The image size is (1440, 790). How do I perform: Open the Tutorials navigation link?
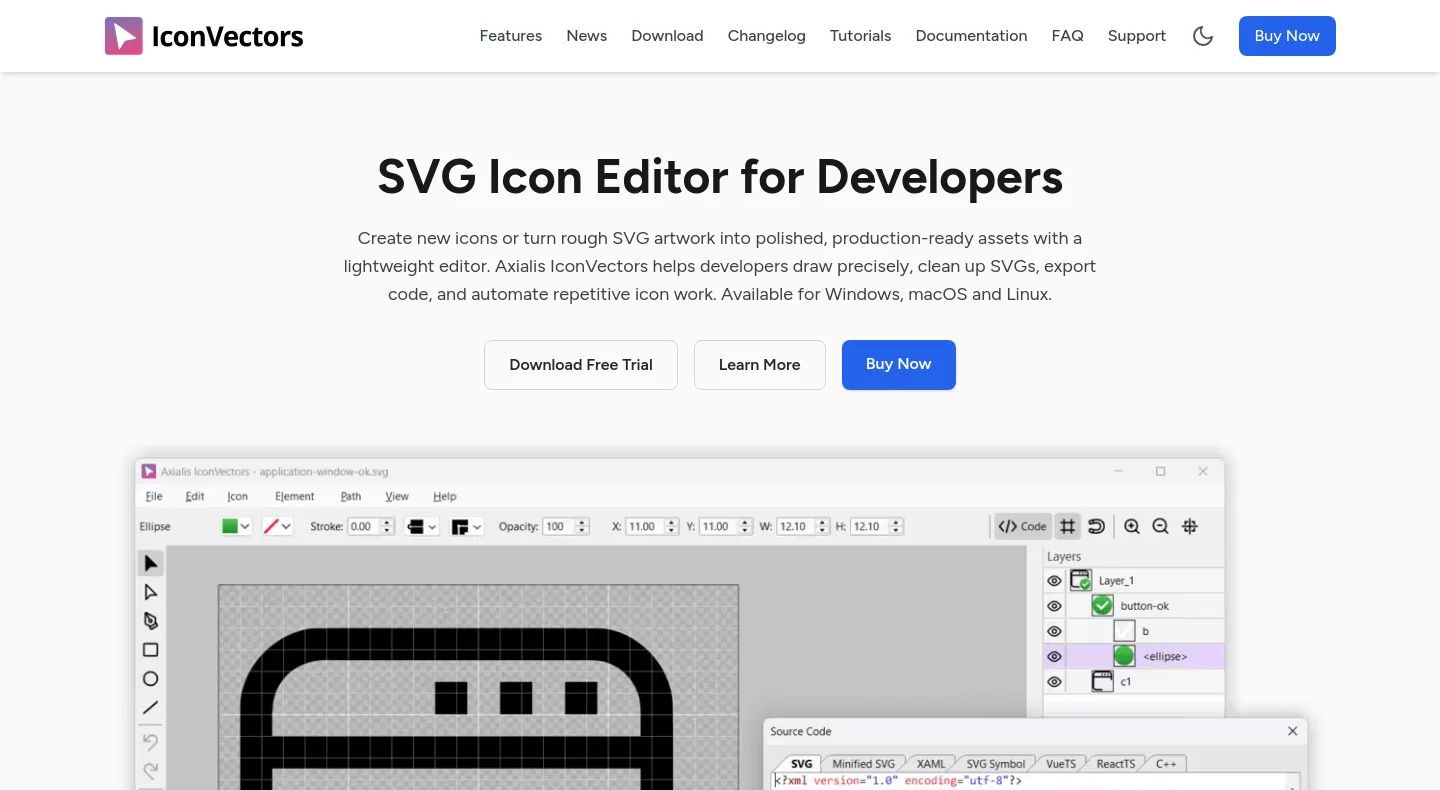(860, 36)
